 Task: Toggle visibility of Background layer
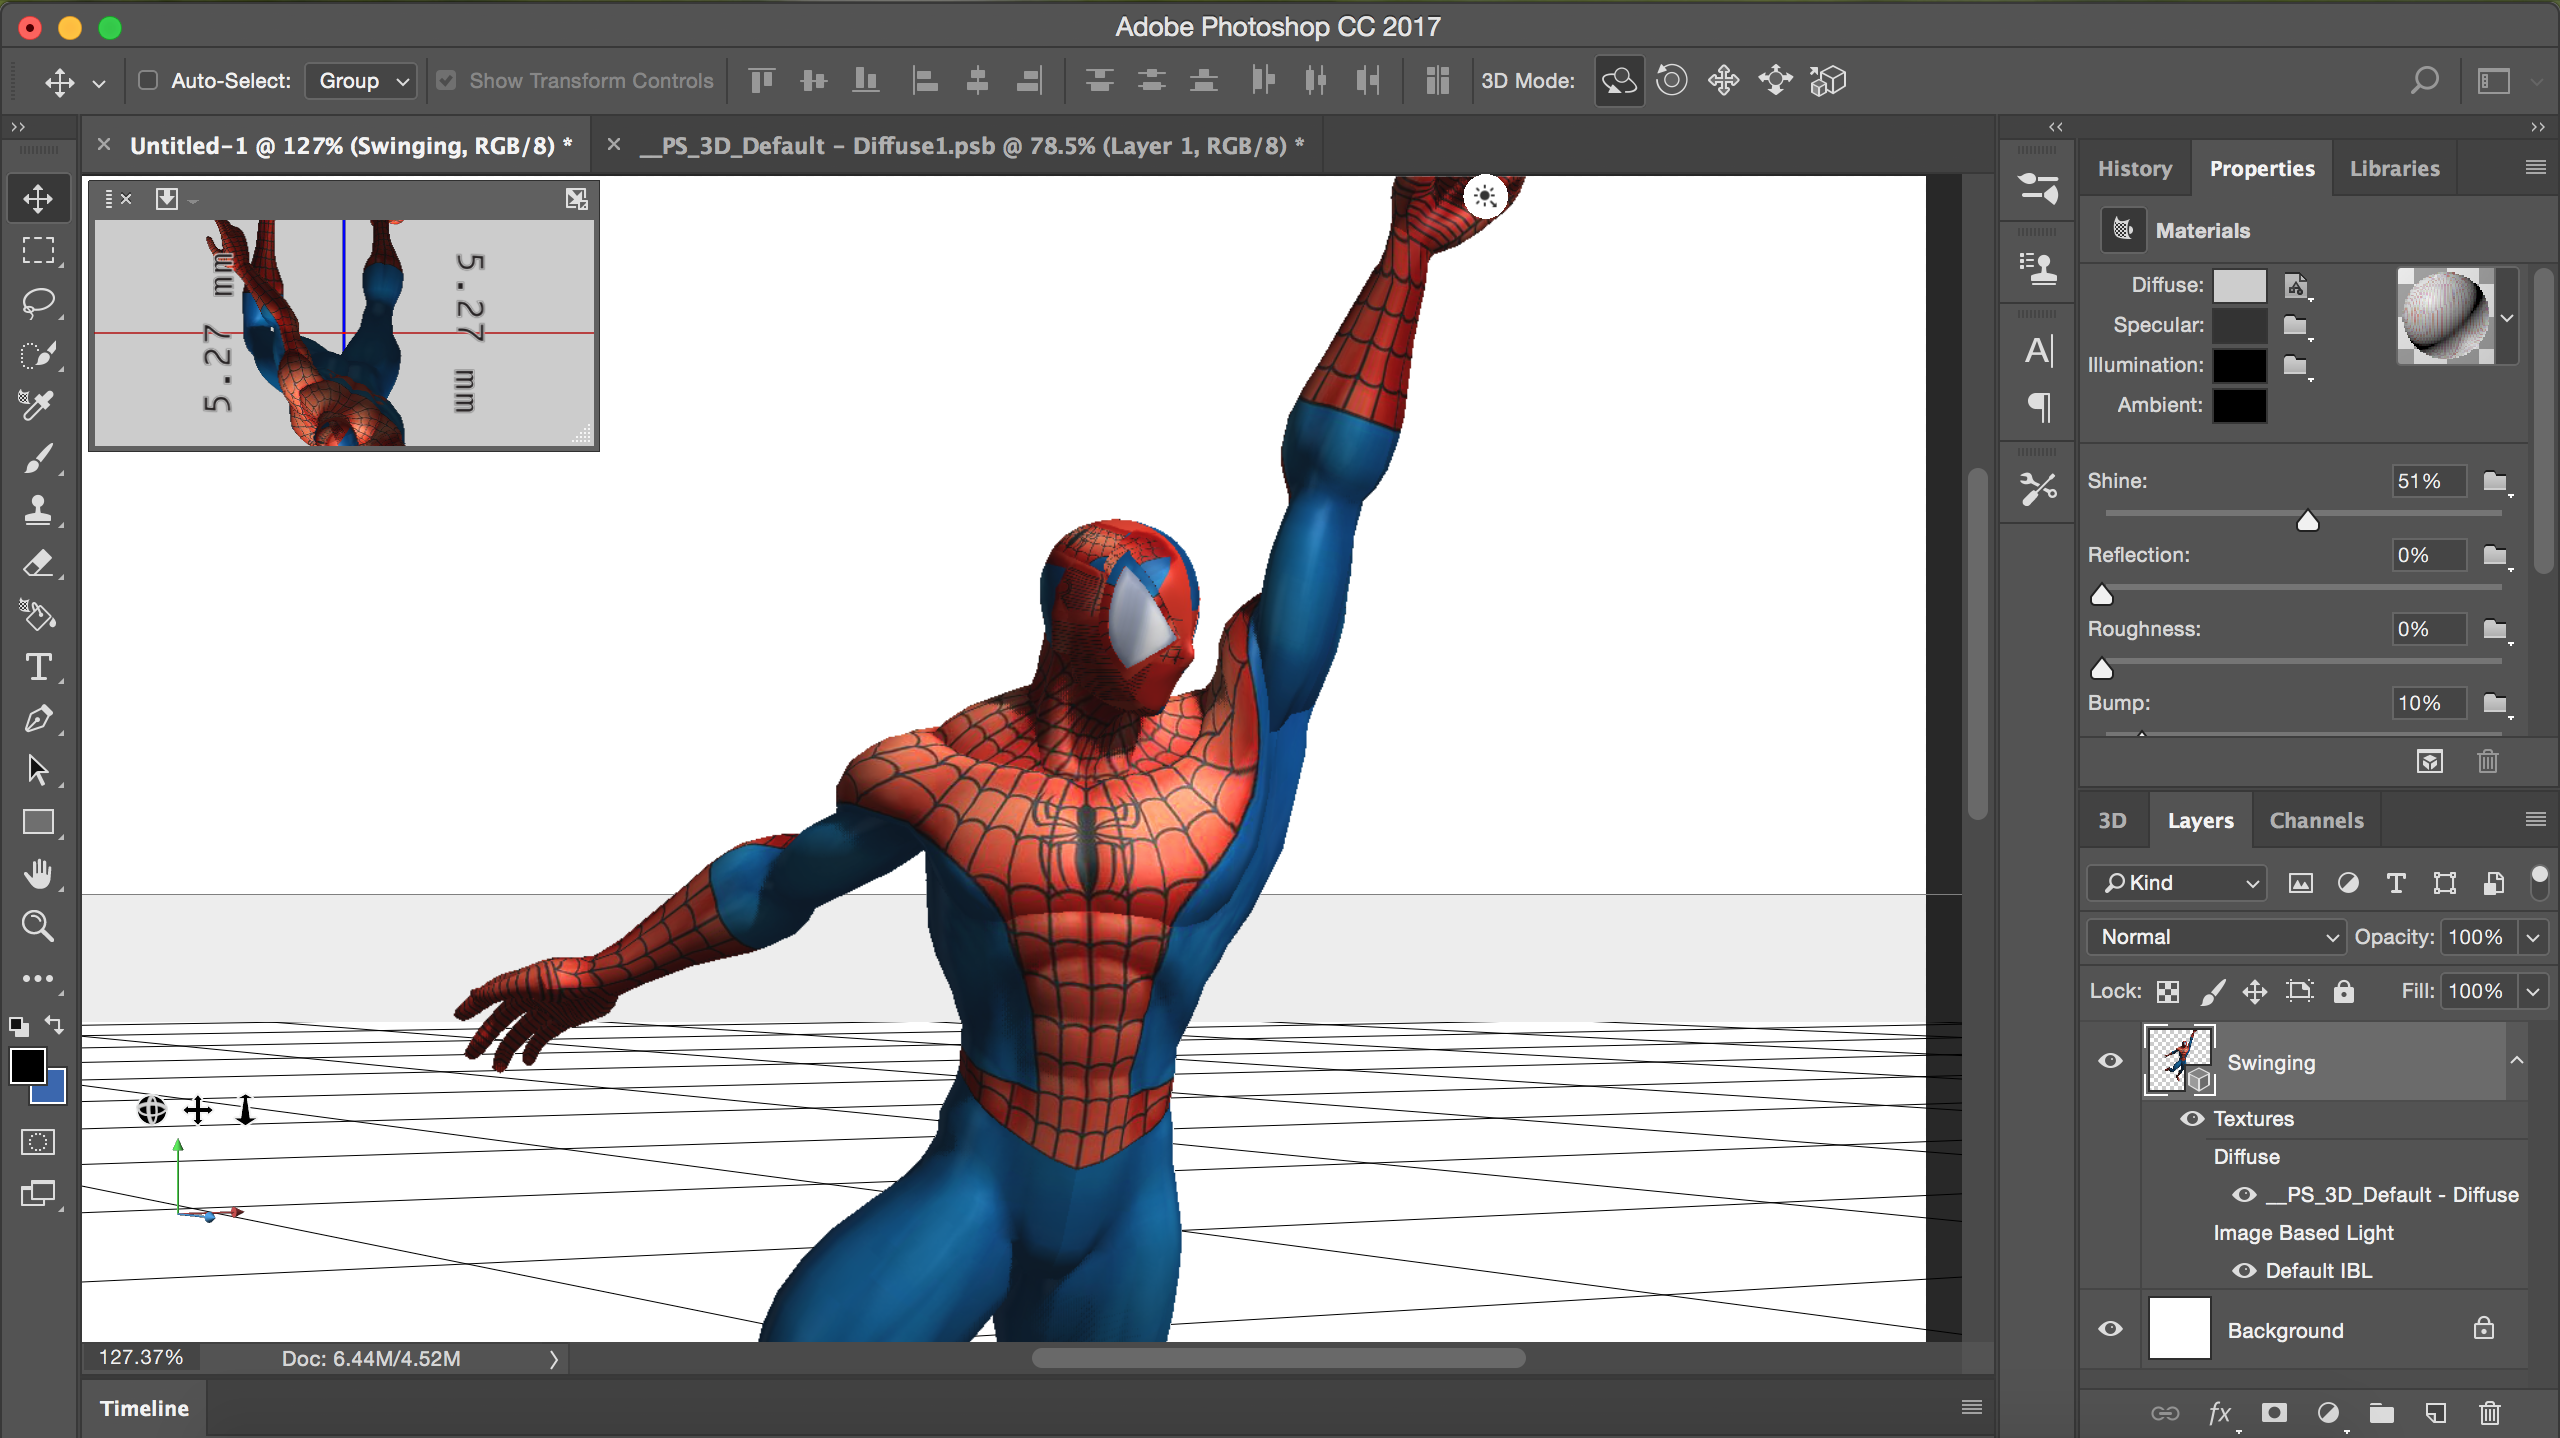(2112, 1329)
